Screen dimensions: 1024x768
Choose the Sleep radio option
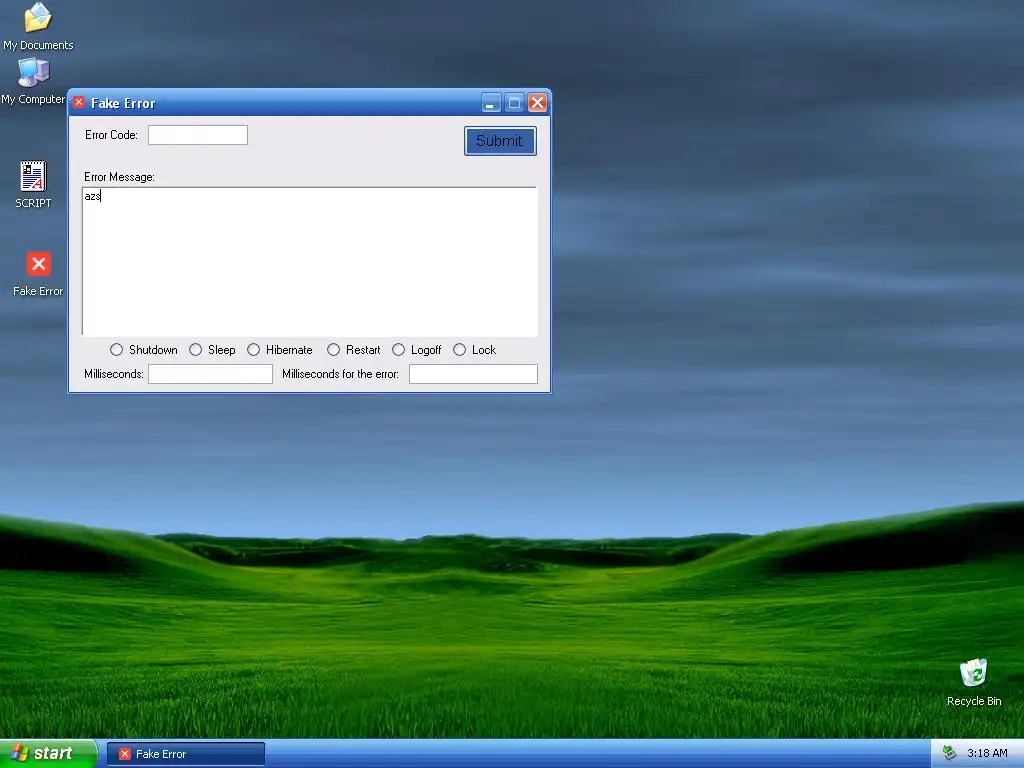195,350
